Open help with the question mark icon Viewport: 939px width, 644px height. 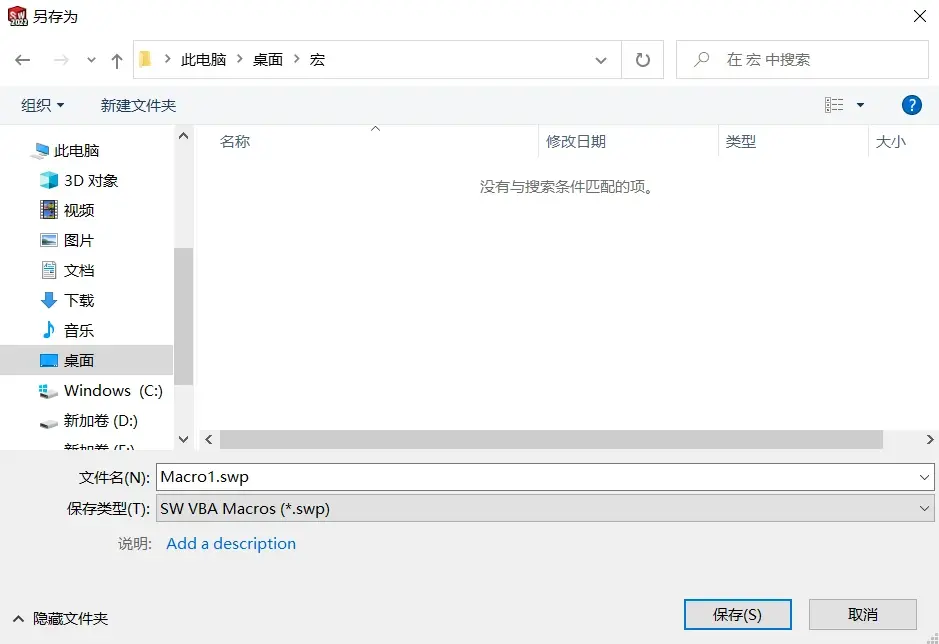coord(911,105)
